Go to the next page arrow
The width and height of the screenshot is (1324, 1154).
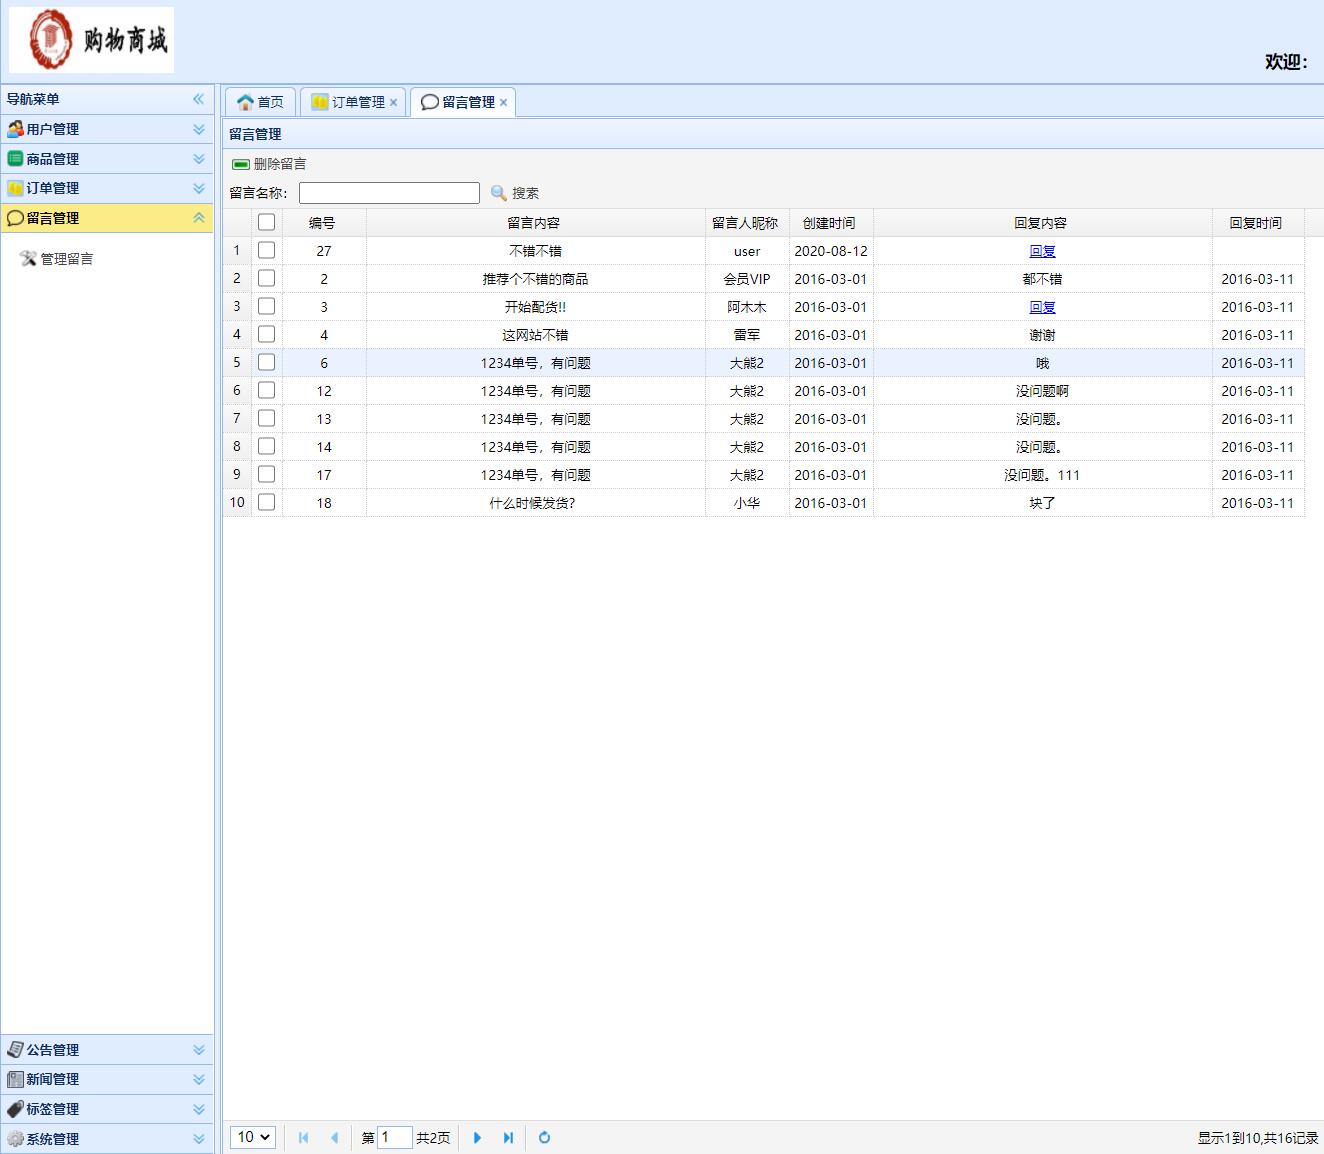point(477,1137)
